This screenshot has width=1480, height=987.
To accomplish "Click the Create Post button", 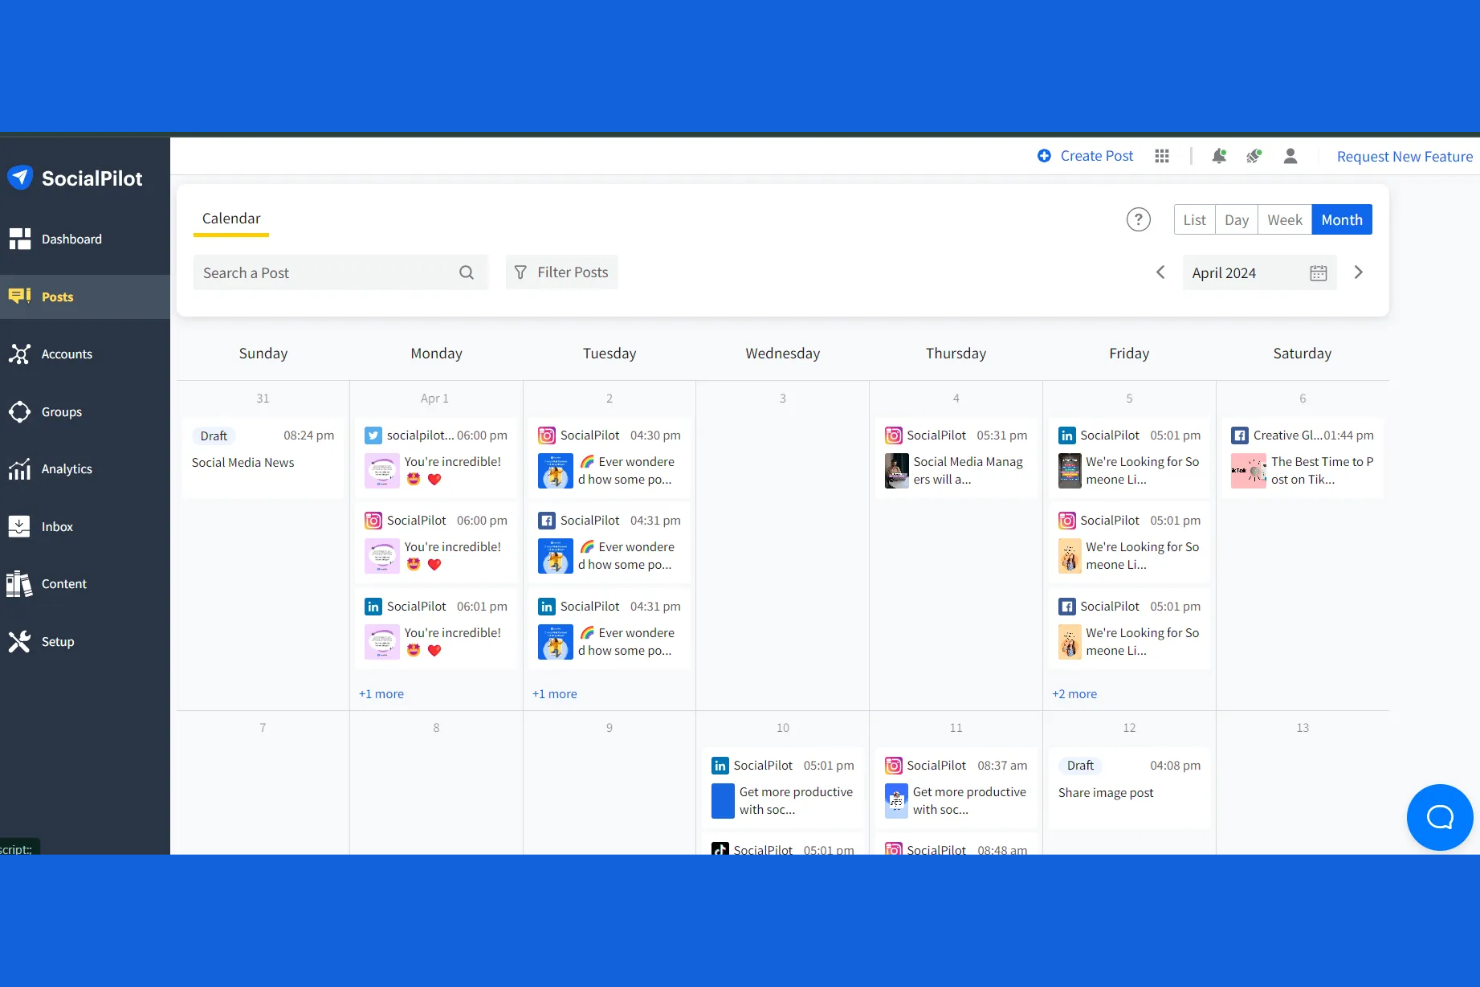I will tap(1085, 155).
